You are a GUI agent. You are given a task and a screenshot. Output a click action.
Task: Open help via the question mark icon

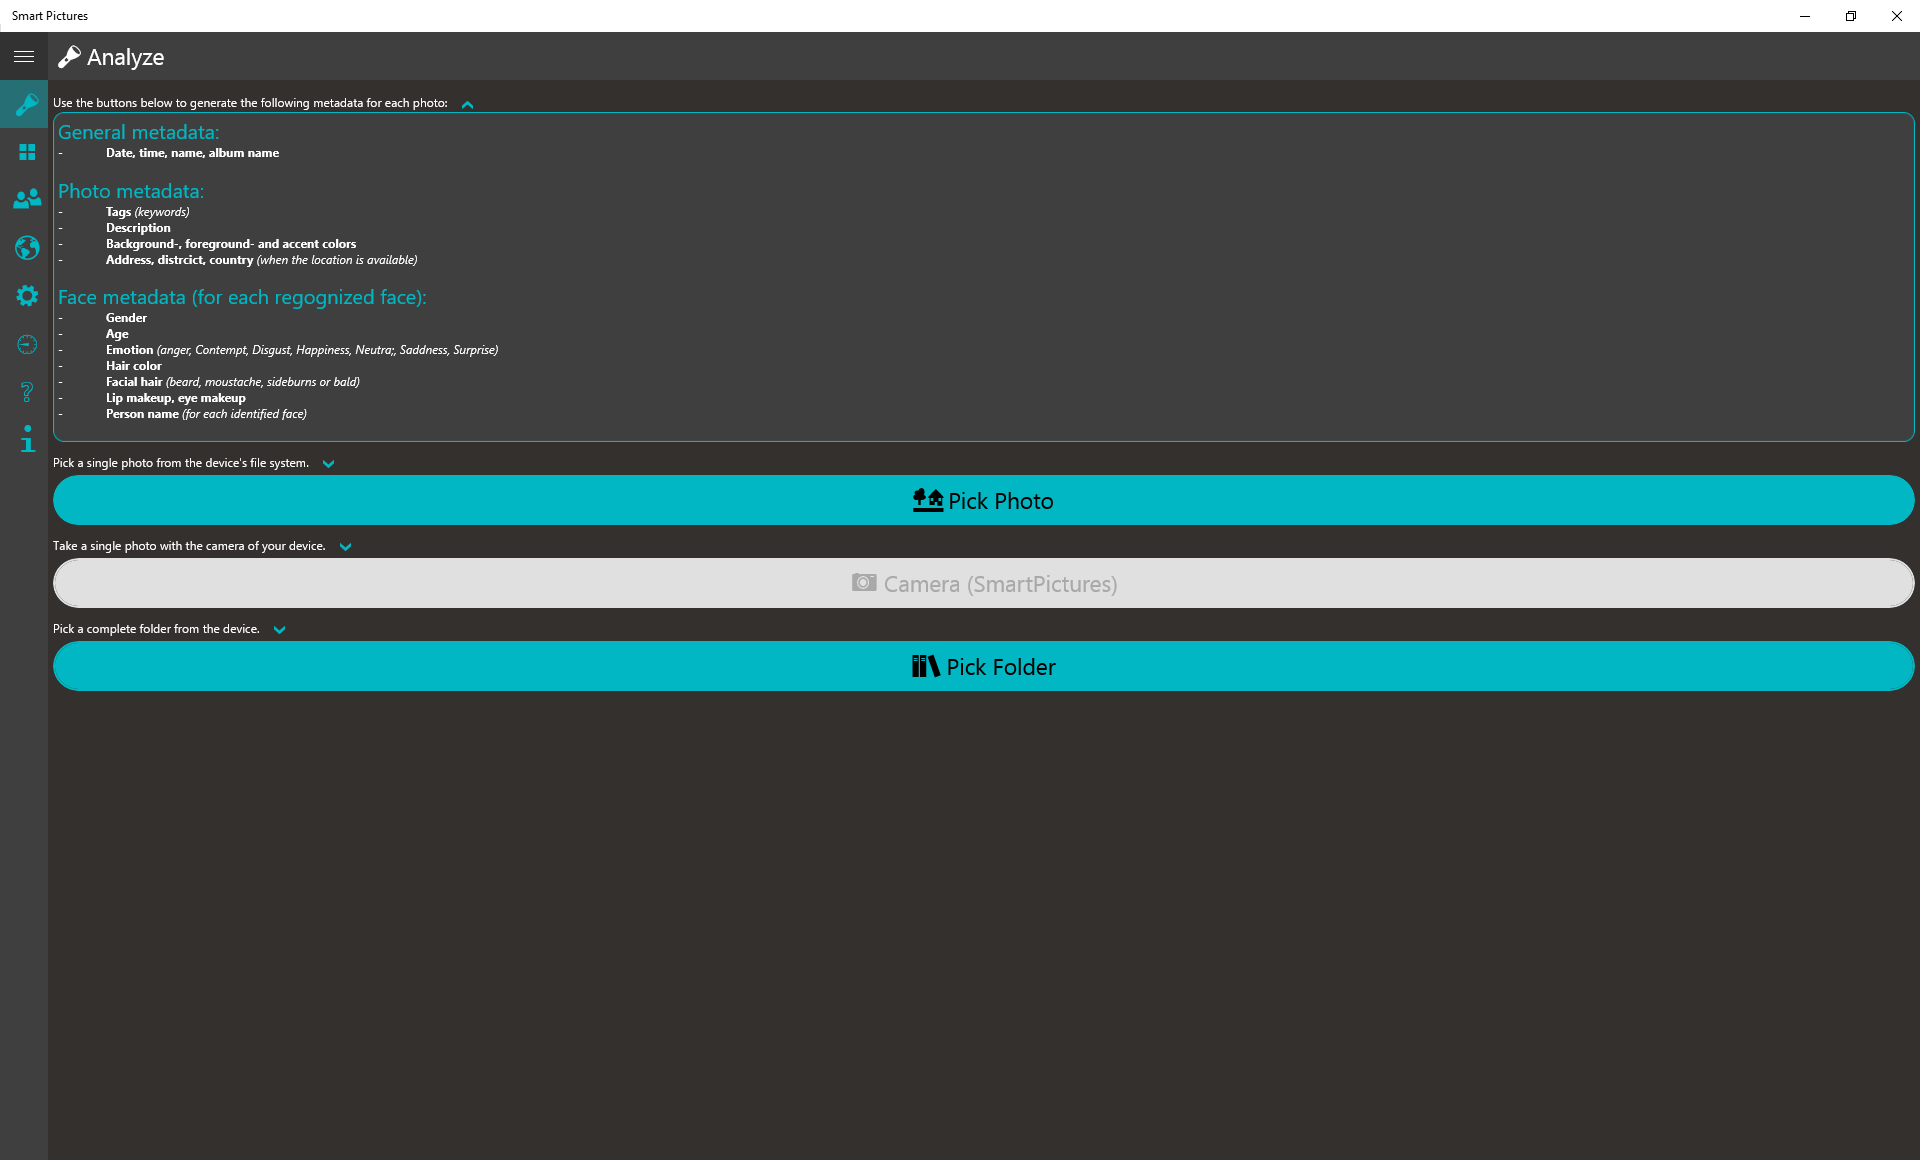27,391
